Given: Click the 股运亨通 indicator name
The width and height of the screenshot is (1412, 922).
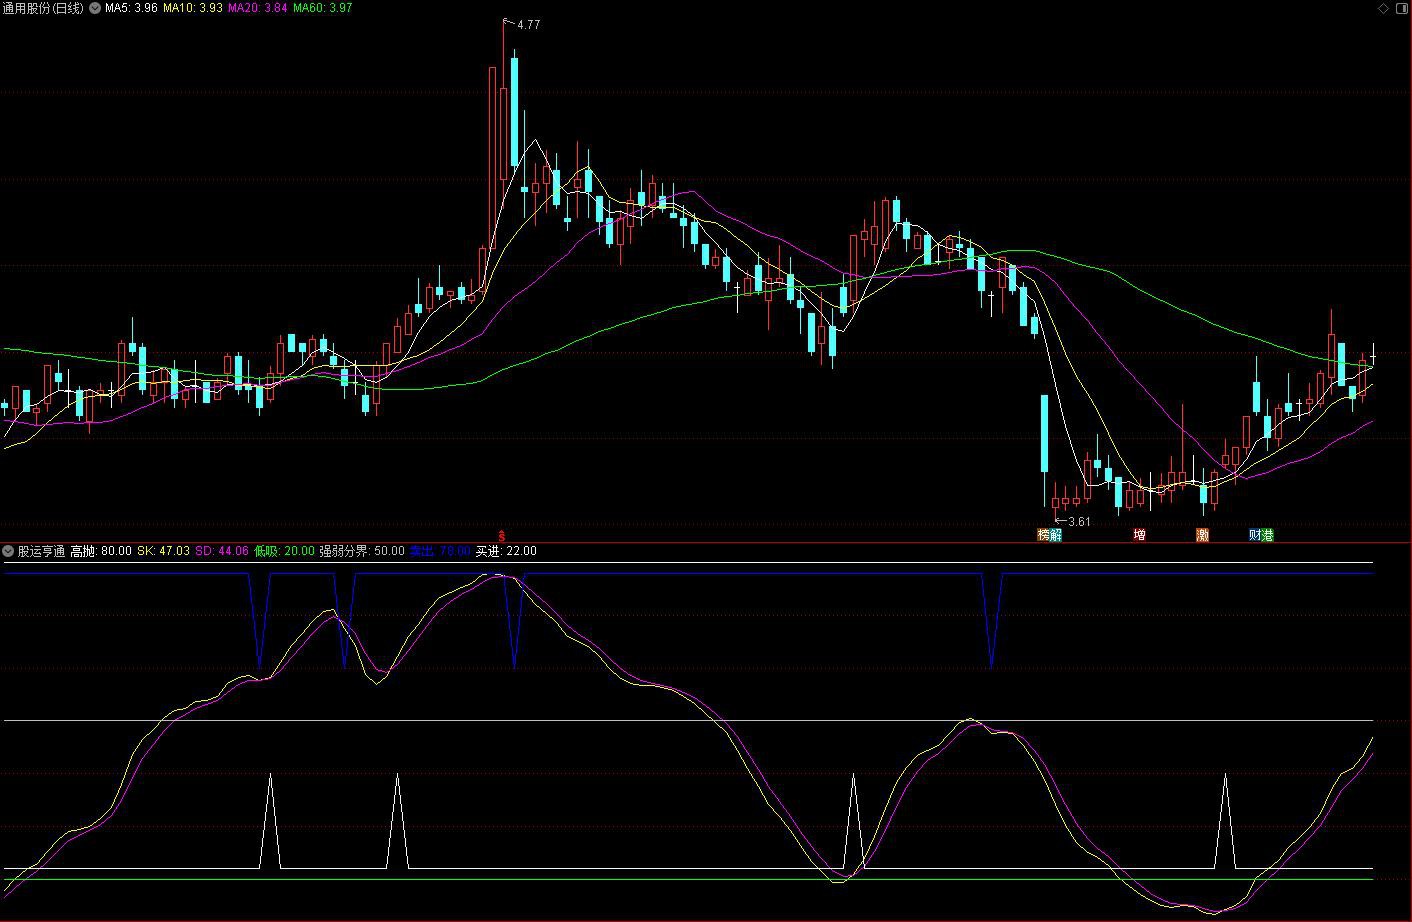Looking at the screenshot, I should (41, 551).
